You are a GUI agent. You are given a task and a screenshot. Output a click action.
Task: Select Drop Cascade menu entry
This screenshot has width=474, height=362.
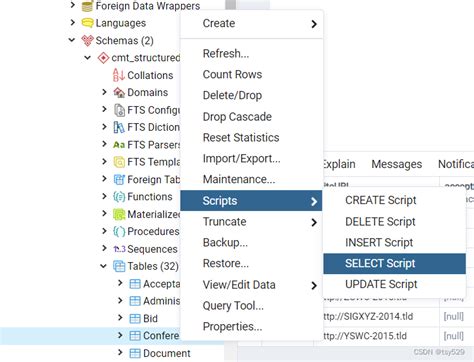251,117
